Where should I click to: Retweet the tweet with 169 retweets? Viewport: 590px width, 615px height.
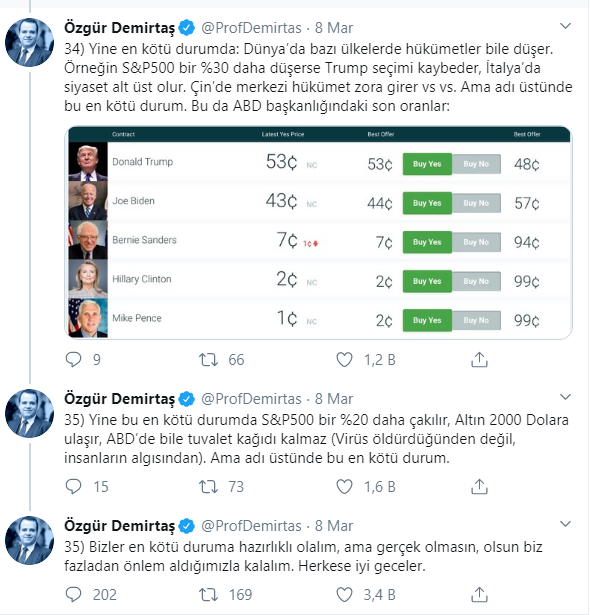coord(208,595)
